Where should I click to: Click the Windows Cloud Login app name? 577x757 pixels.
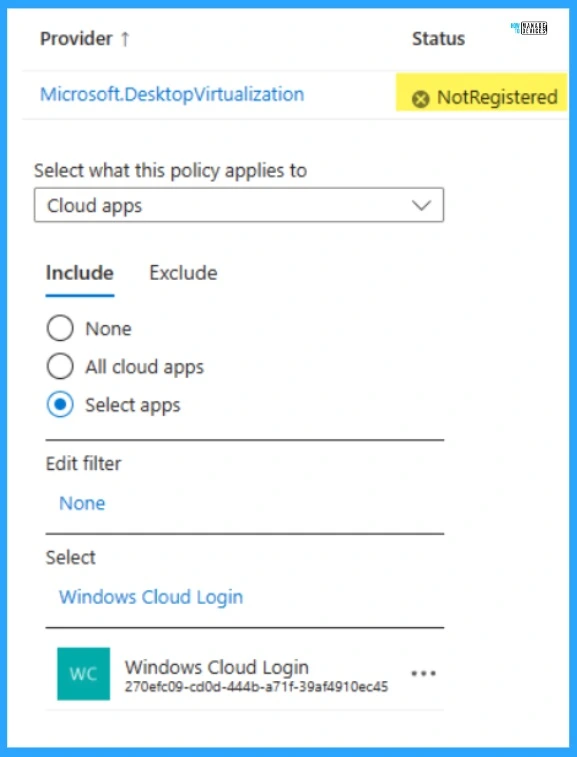click(216, 668)
